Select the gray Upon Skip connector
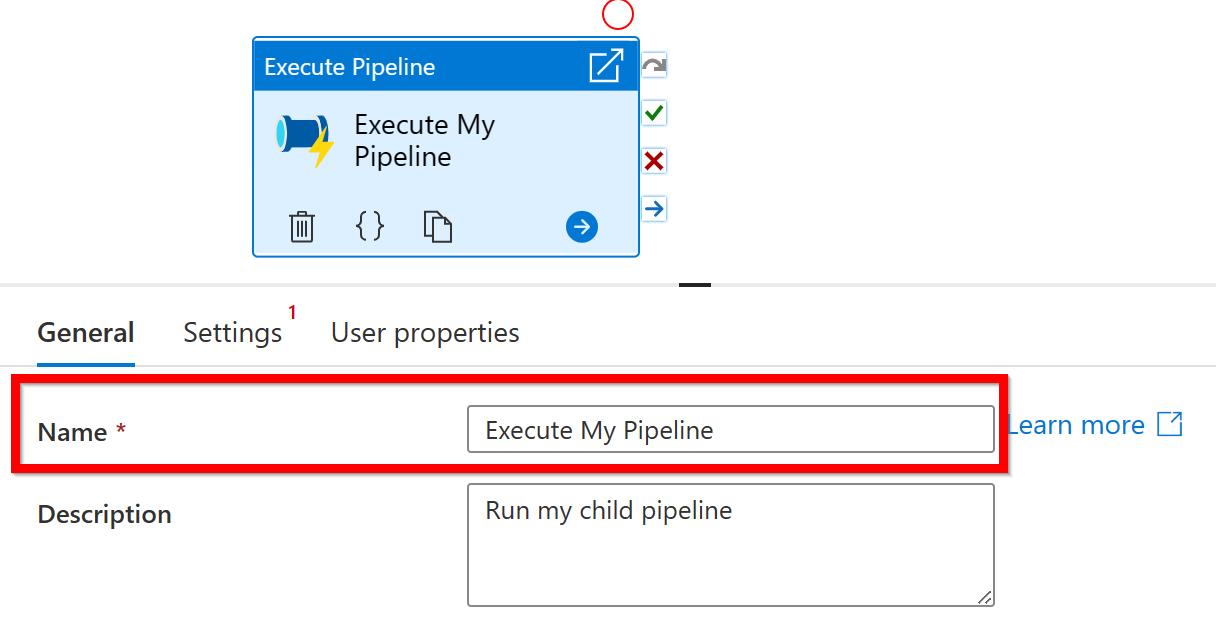1216x635 pixels. pos(654,66)
